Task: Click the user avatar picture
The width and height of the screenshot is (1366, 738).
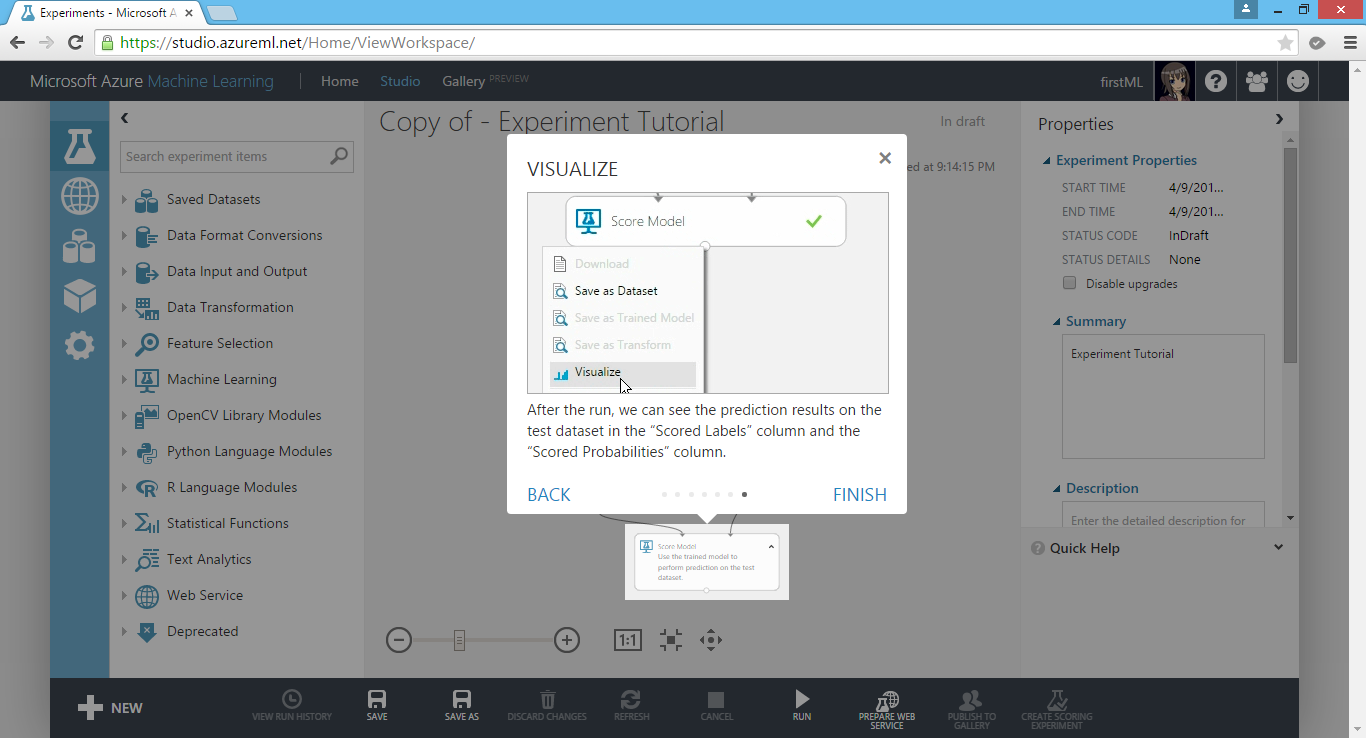Action: click(x=1174, y=81)
